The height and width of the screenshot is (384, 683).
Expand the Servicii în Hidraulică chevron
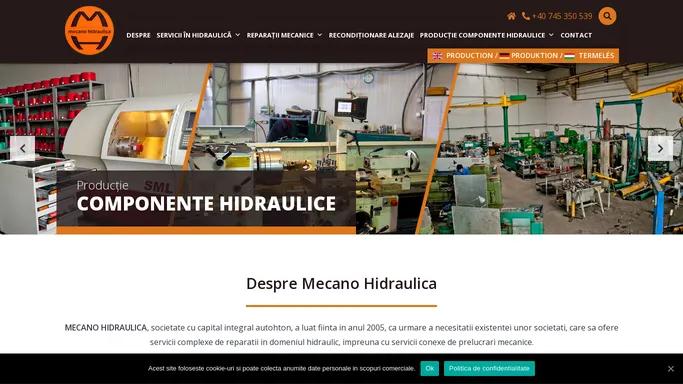tap(238, 35)
